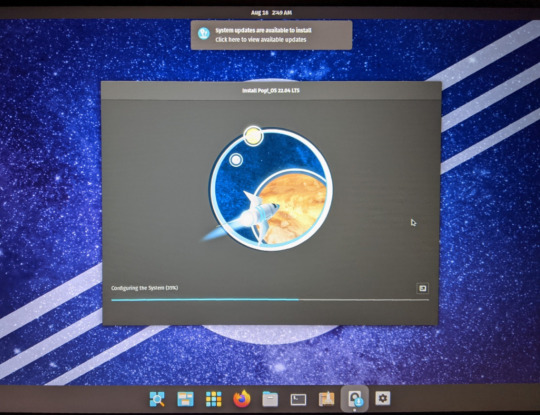The height and width of the screenshot is (415, 540).
Task: Click 'Click here to view available updates'
Action: pyautogui.click(x=261, y=40)
